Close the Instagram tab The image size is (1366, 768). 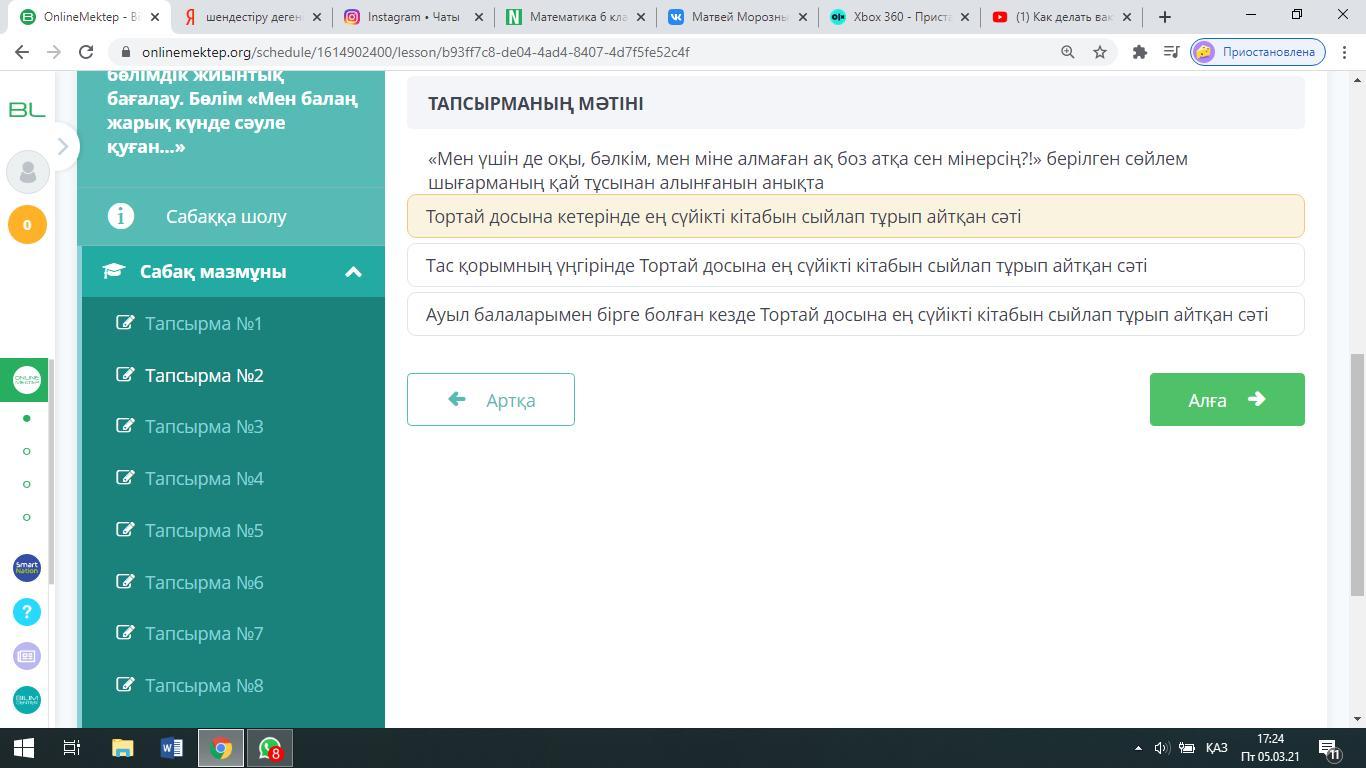coord(478,17)
